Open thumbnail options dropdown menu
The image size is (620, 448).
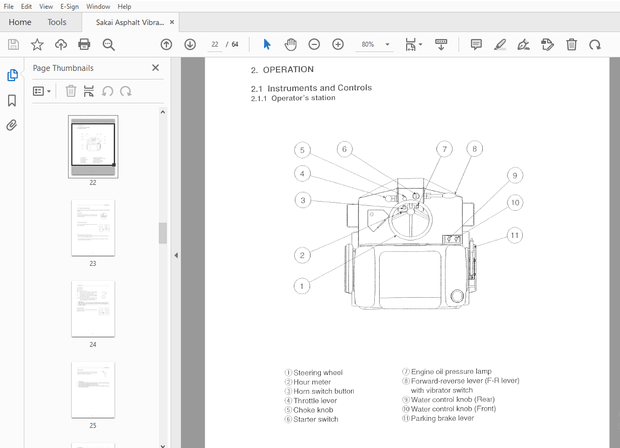pos(42,91)
